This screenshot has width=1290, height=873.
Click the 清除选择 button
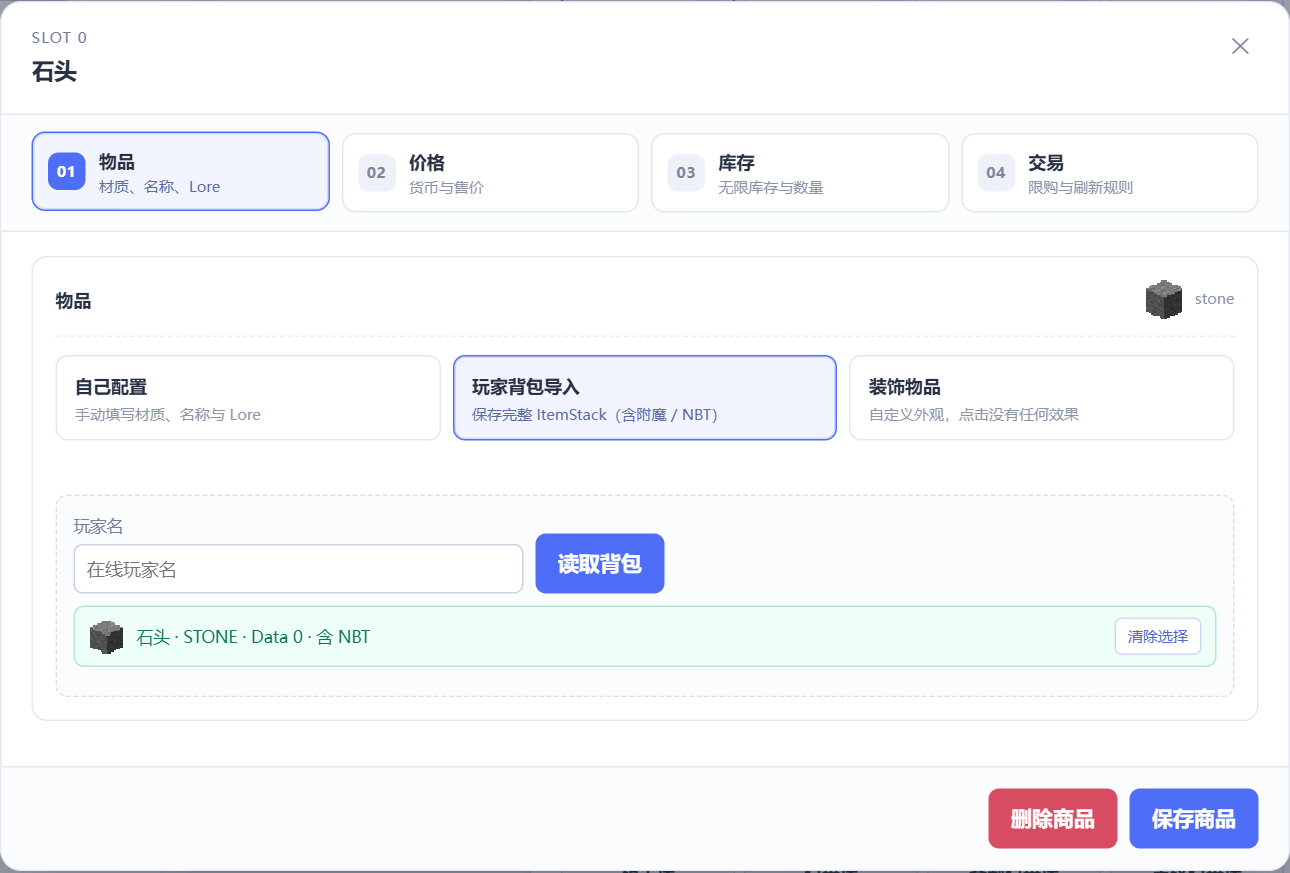1158,637
